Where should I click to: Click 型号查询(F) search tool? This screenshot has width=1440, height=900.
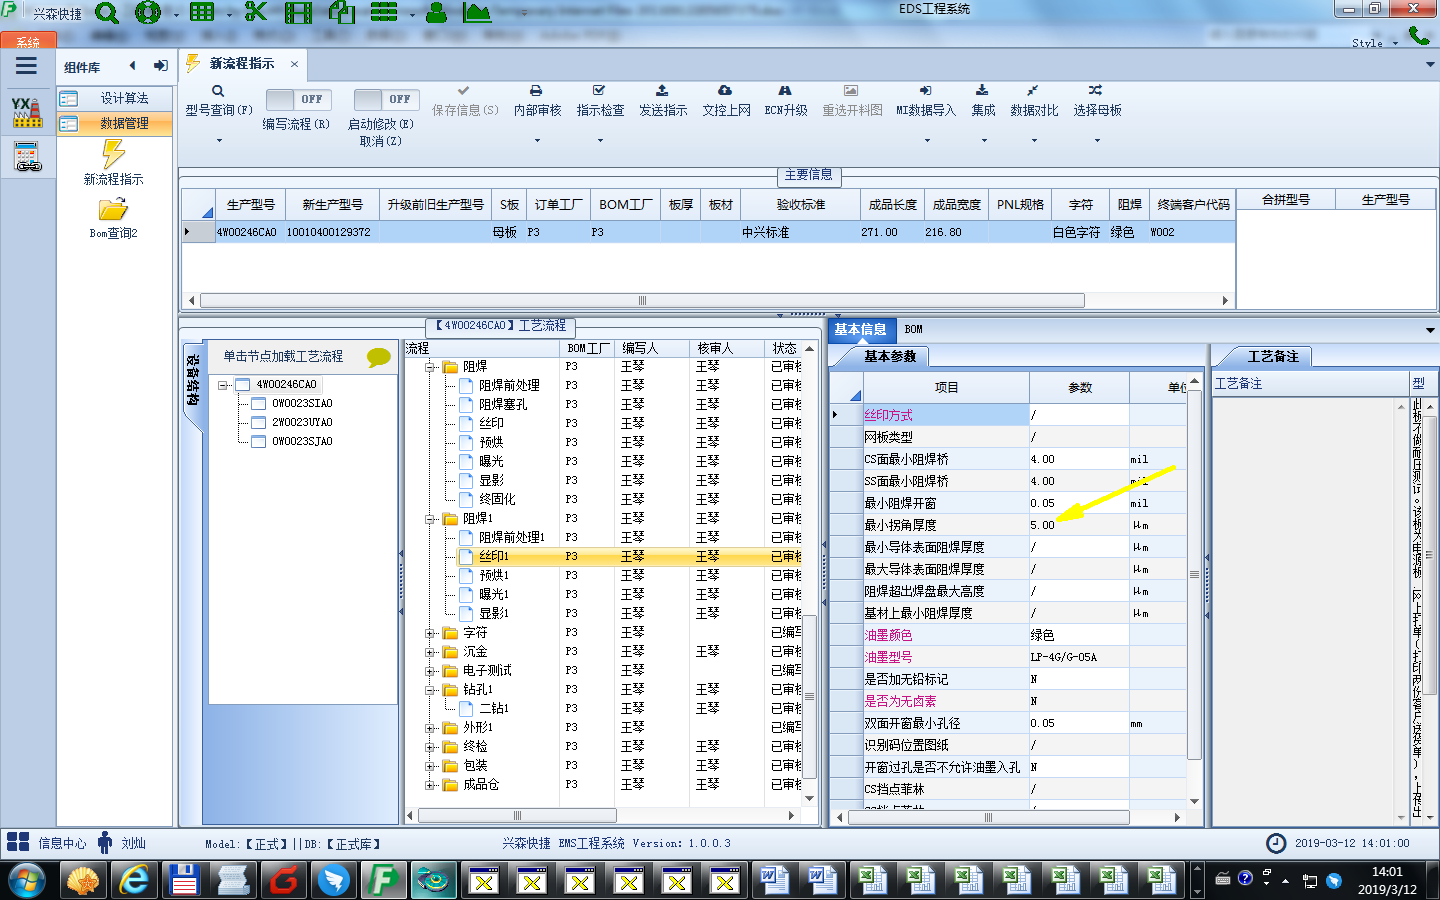218,101
